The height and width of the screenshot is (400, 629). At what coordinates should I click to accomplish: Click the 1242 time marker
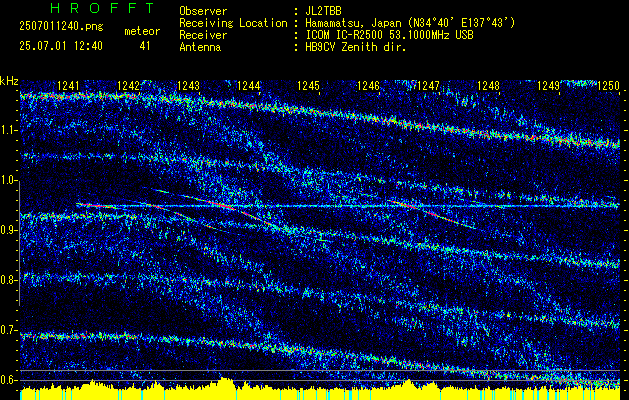128,86
